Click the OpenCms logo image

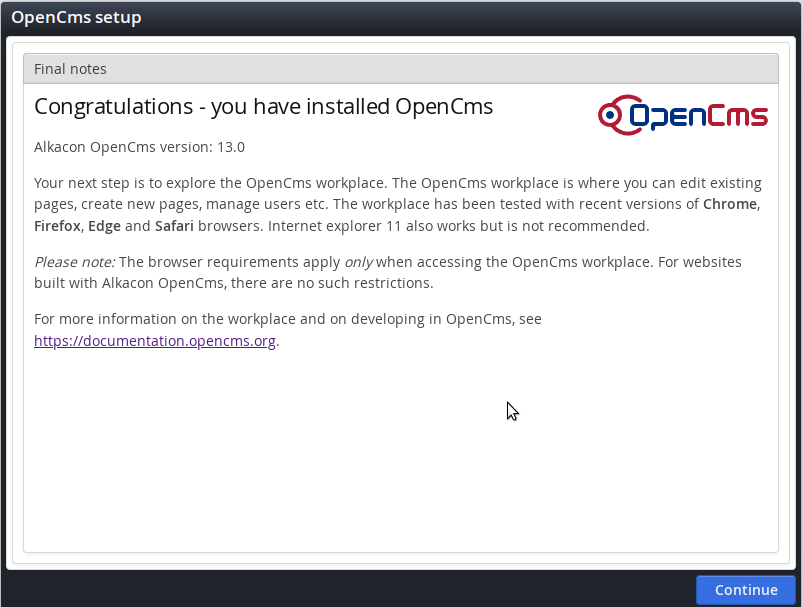pos(683,116)
